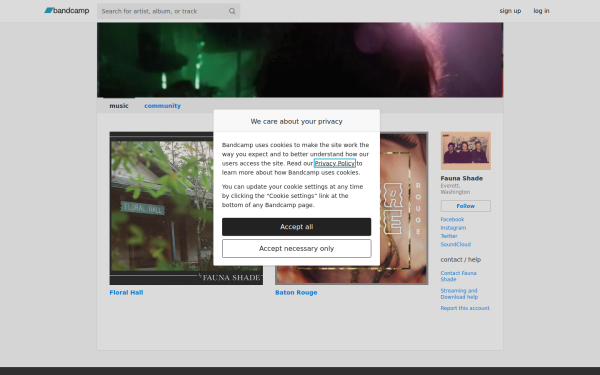
Task: Click the 'We care about your privacy' heading
Action: 297,121
